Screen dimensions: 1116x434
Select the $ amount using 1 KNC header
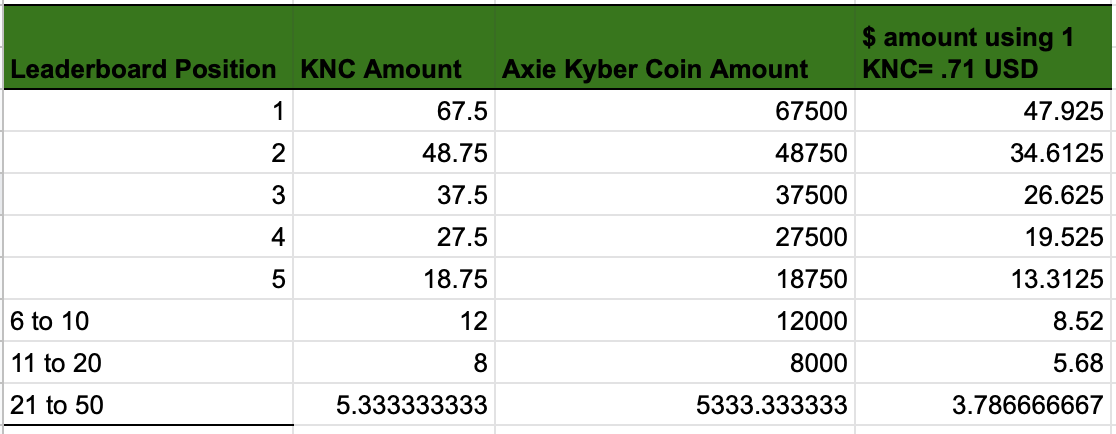[x=985, y=48]
